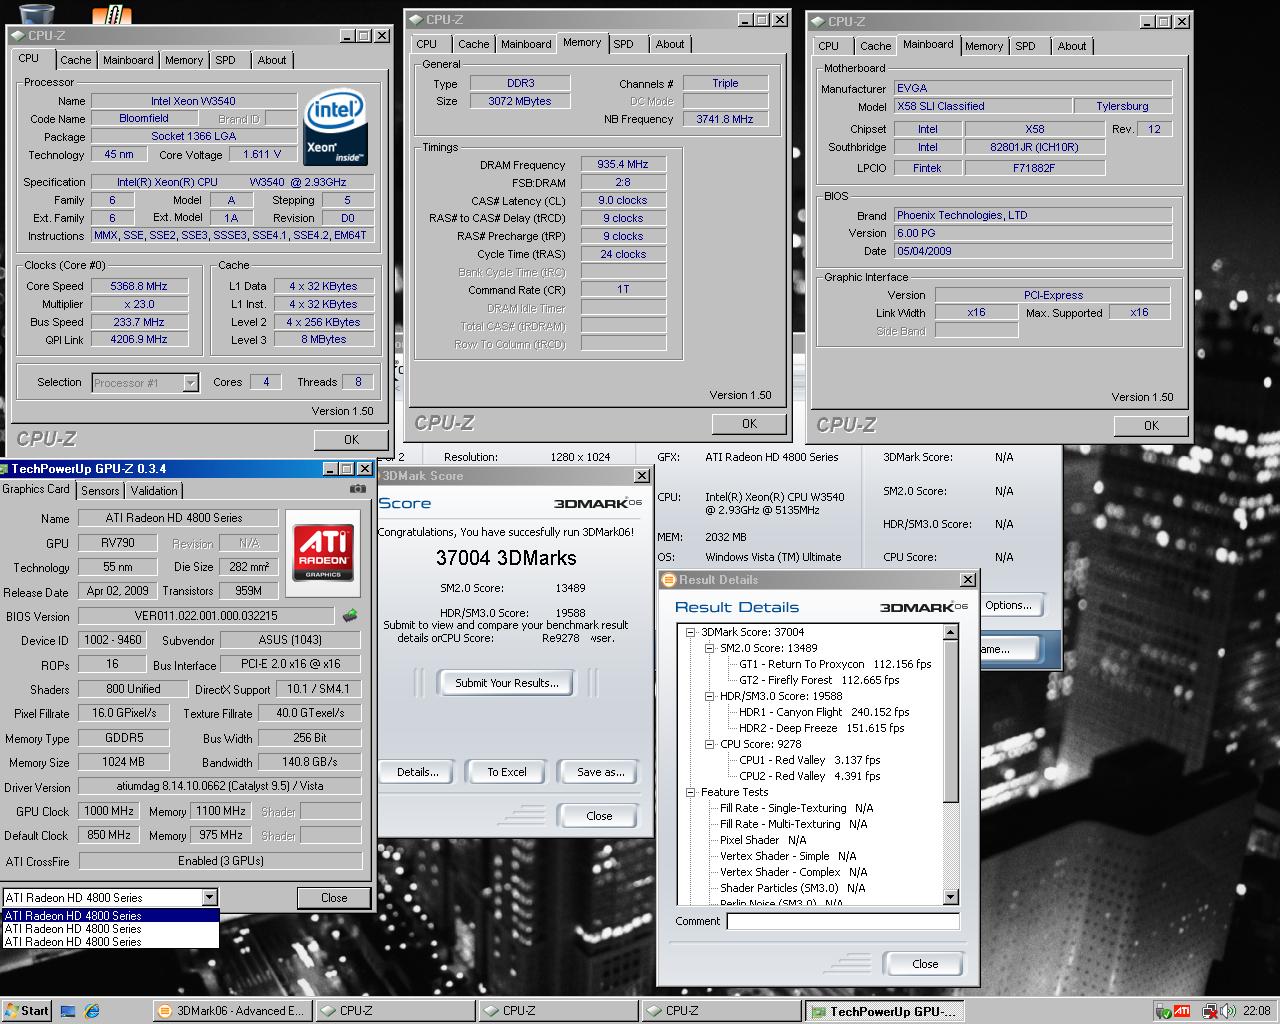
Task: Collapse the HDR/SM3.0 Score: 19588 node
Action: (x=709, y=696)
